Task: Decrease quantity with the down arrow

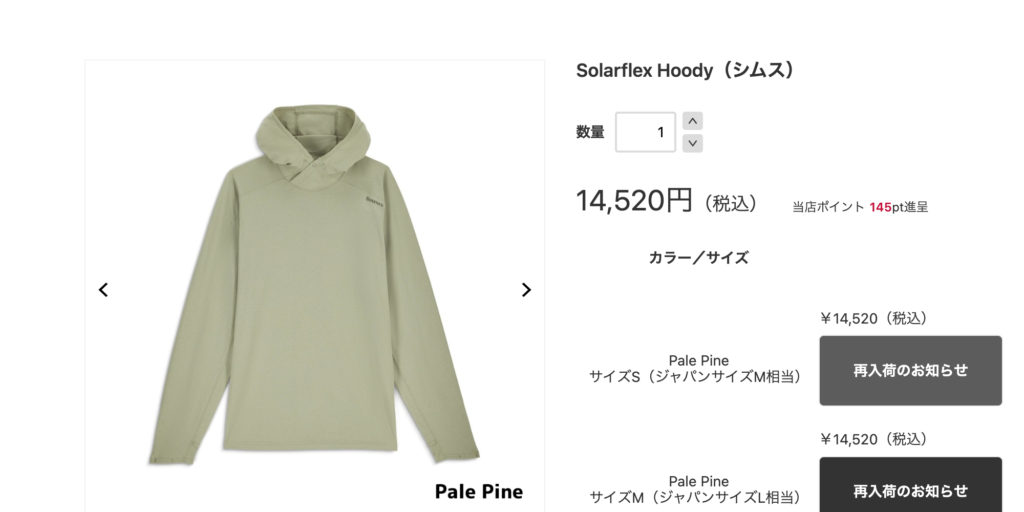Action: pos(692,143)
